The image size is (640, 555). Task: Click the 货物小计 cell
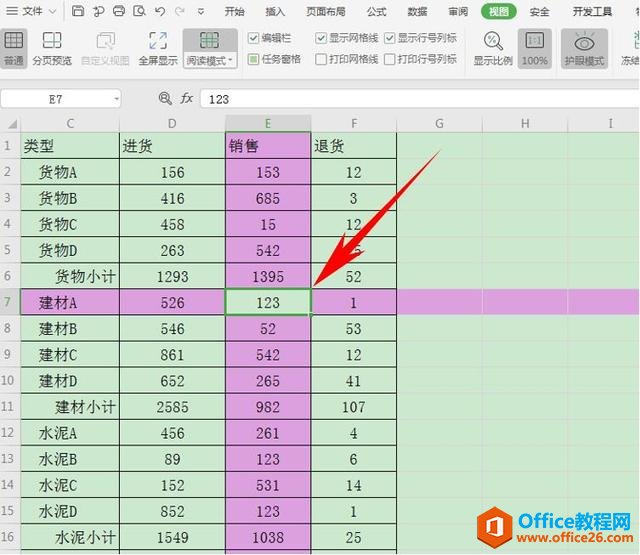pyautogui.click(x=70, y=277)
